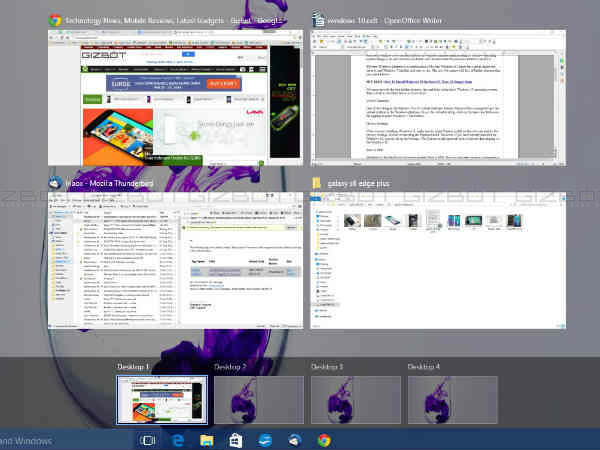The width and height of the screenshot is (600, 450).
Task: Select the Gizbot Google Chrome window preview
Action: click(176, 98)
